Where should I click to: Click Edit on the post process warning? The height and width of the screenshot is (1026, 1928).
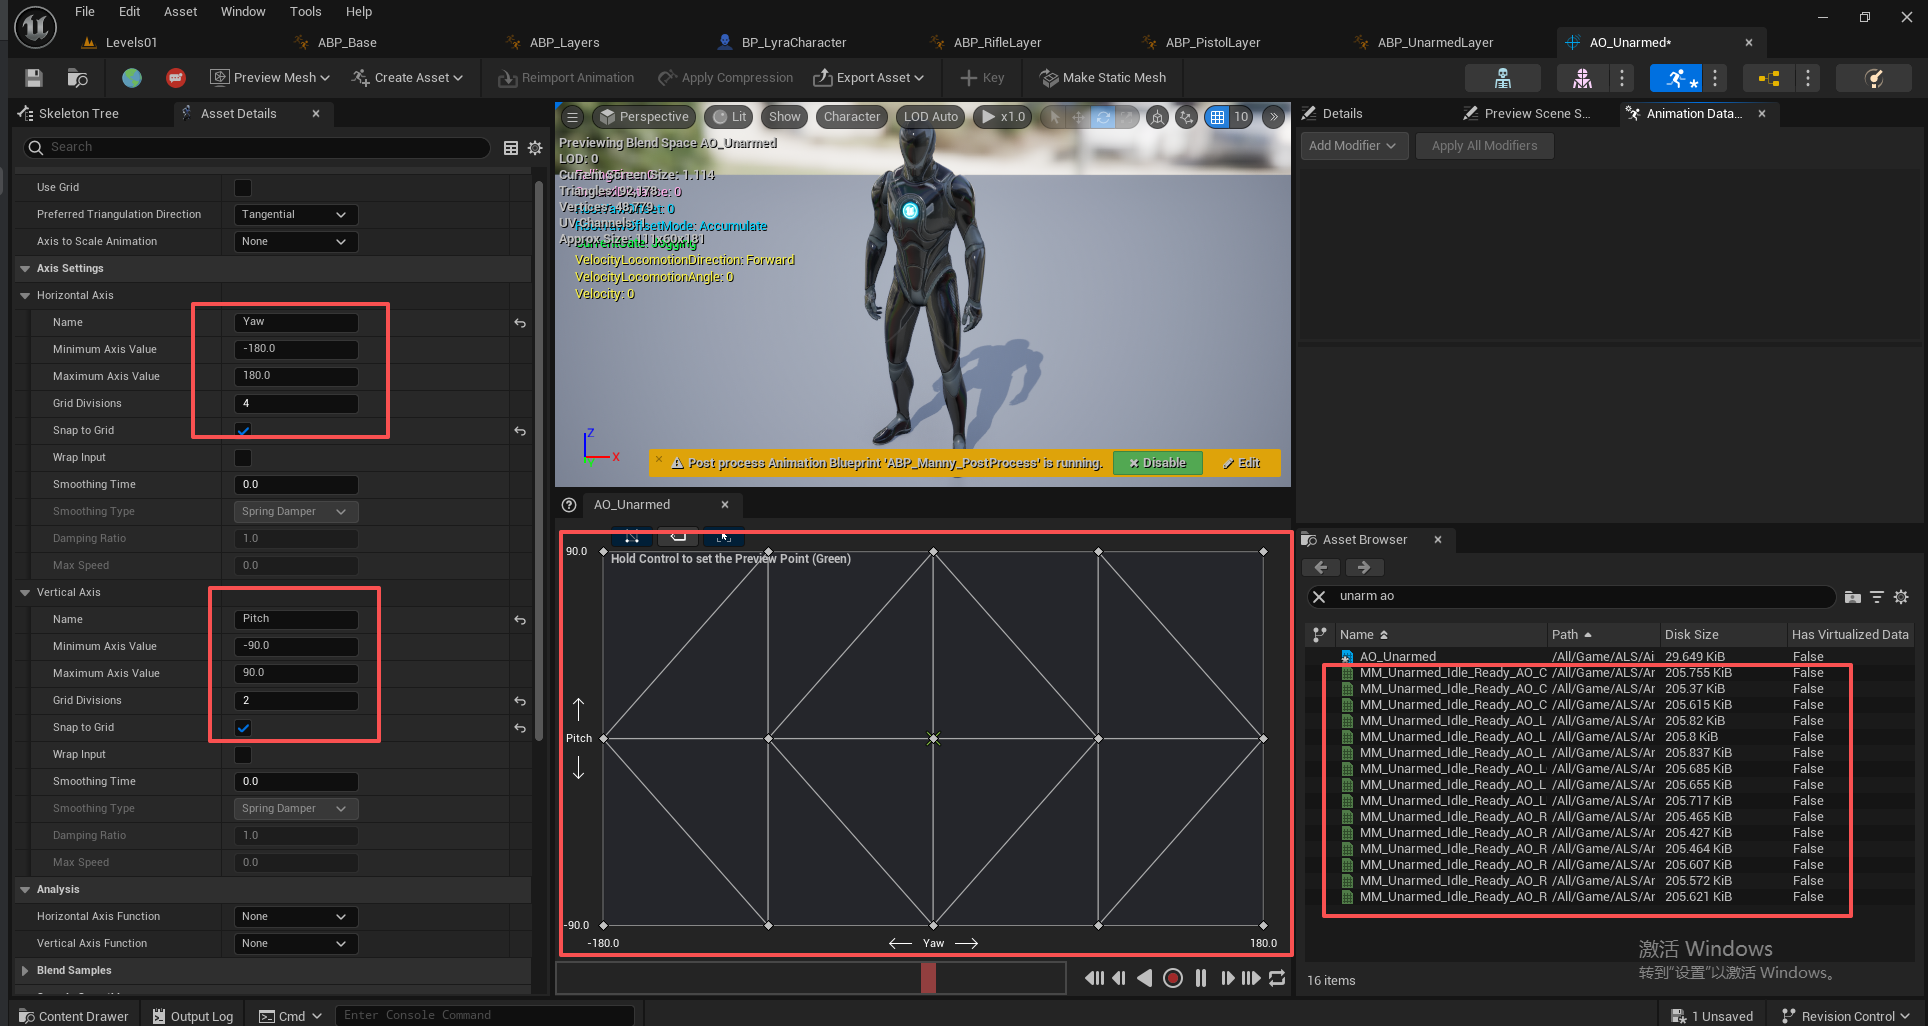coord(1241,463)
